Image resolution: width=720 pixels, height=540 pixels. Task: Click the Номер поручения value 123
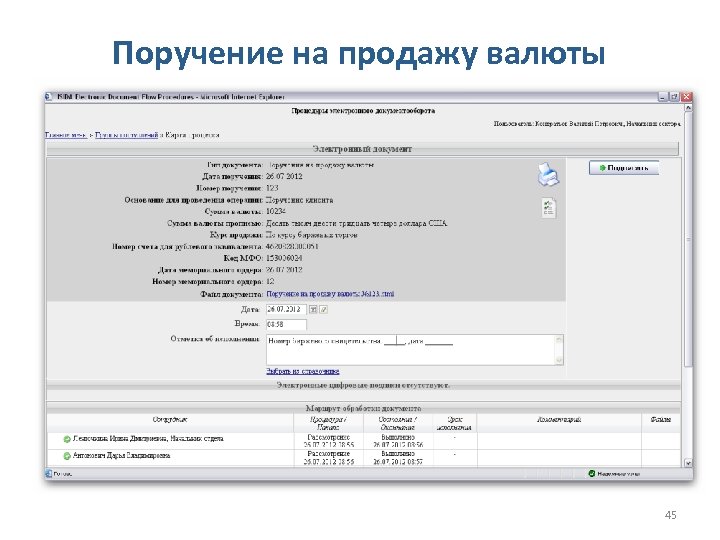[272, 188]
